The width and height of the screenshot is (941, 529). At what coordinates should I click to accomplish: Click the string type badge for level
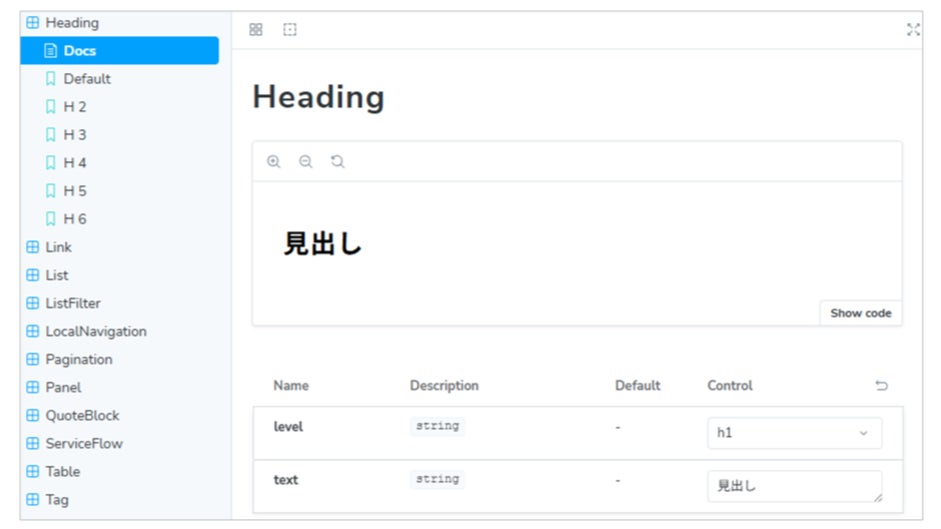pyautogui.click(x=437, y=426)
